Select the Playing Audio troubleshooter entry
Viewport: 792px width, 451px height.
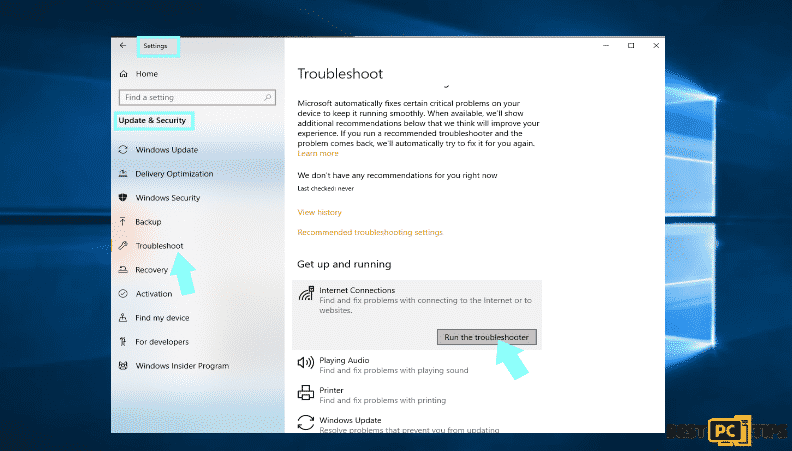417,365
